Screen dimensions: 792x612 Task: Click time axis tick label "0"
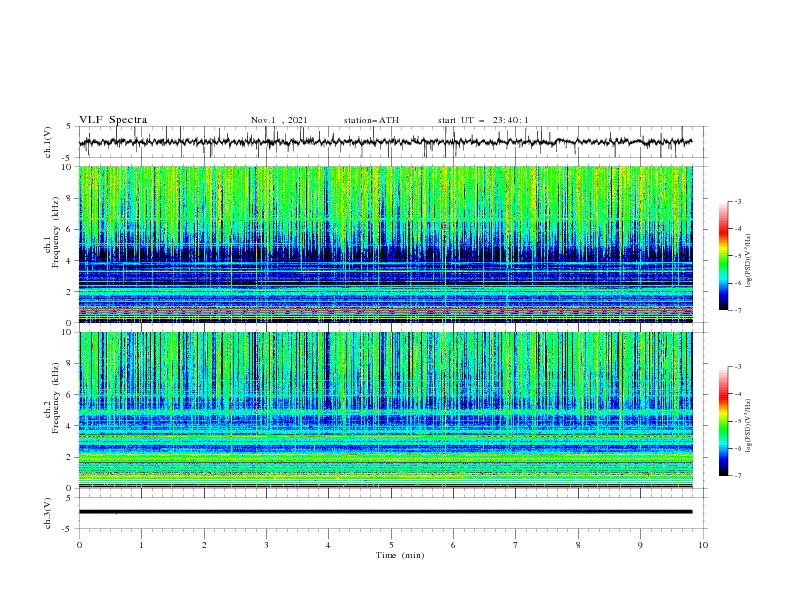point(79,545)
